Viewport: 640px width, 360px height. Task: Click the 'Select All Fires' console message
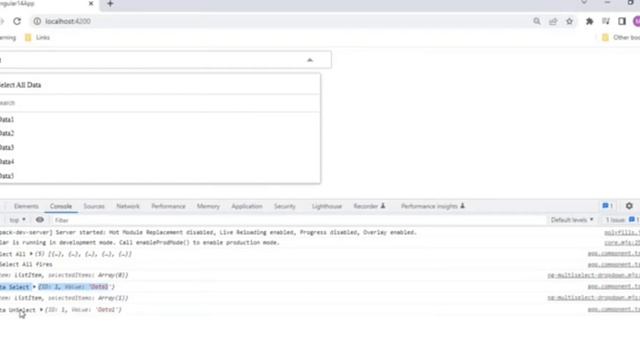[26, 264]
